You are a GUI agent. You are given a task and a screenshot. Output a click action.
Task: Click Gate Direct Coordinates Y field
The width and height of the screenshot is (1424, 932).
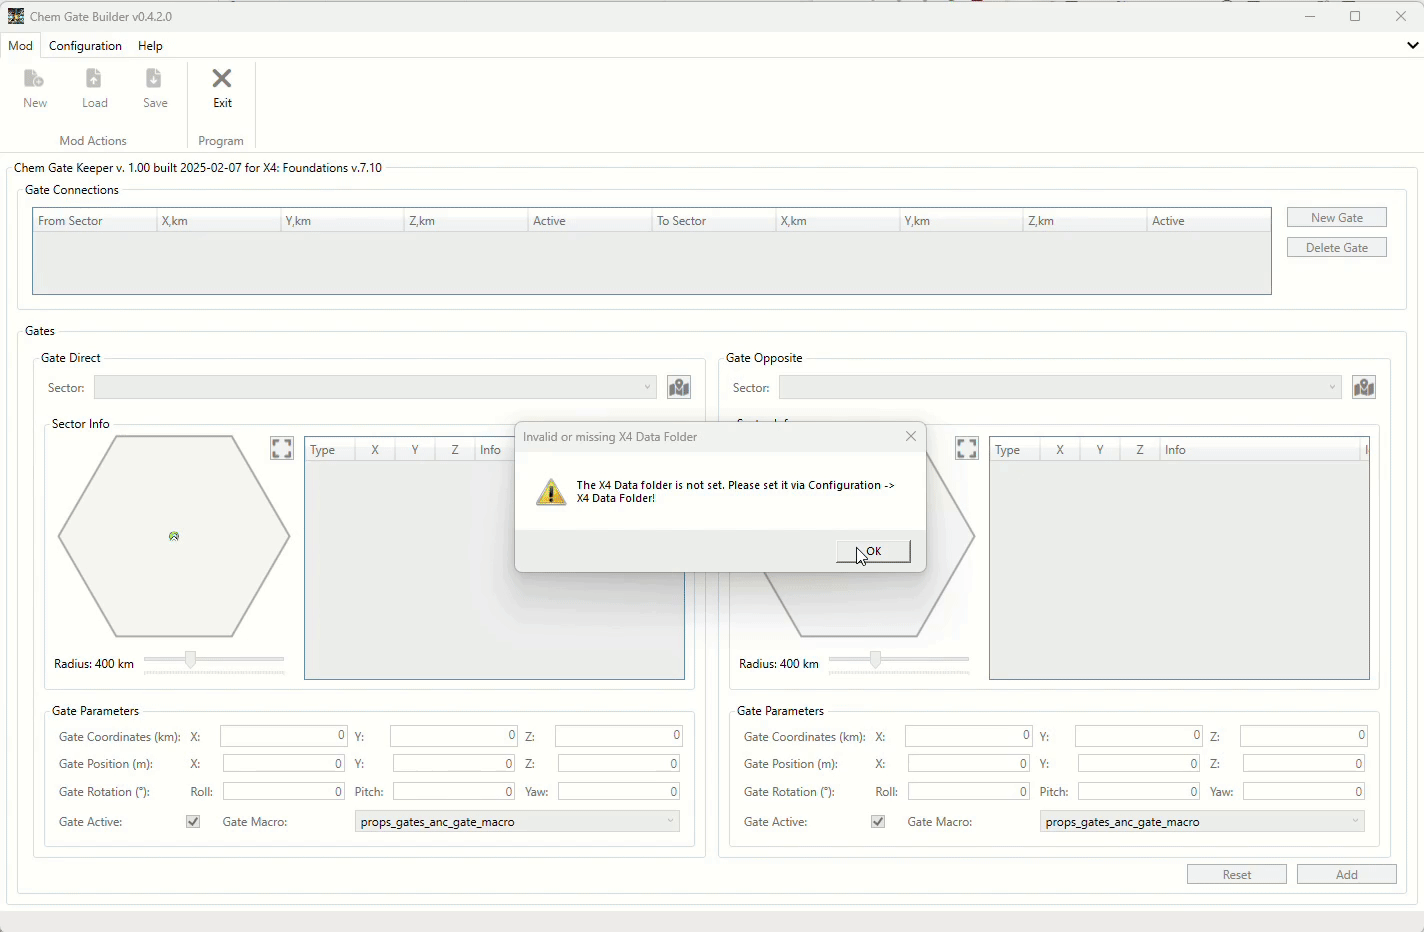(x=454, y=736)
